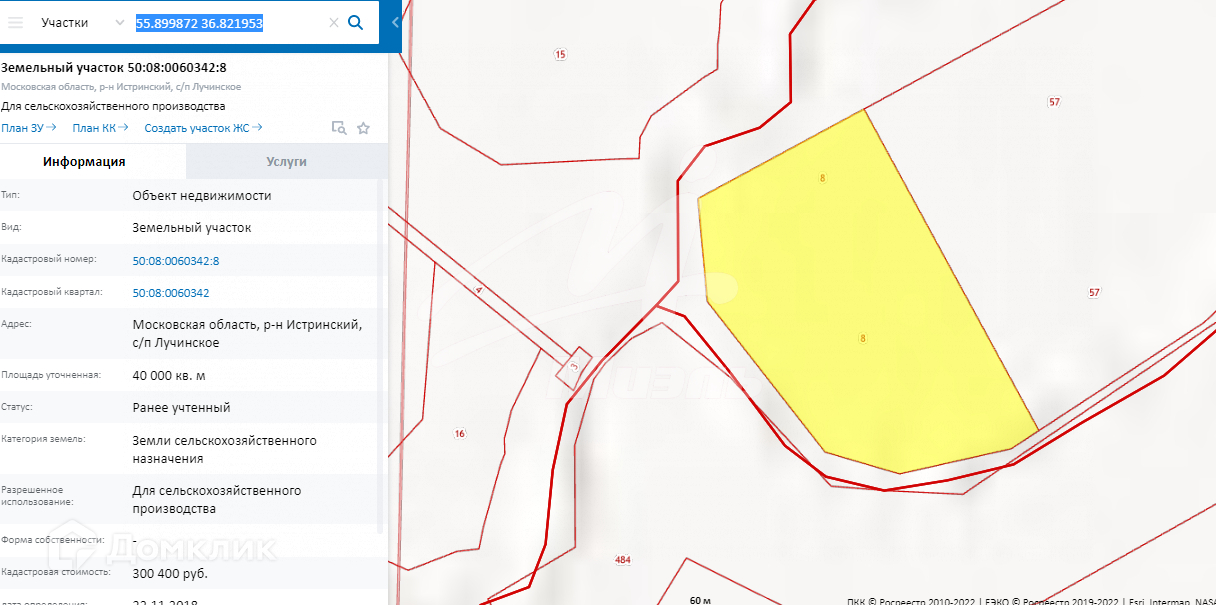Open cadastral number 50:08:0060342:8 link
The height and width of the screenshot is (605, 1216).
coord(176,261)
